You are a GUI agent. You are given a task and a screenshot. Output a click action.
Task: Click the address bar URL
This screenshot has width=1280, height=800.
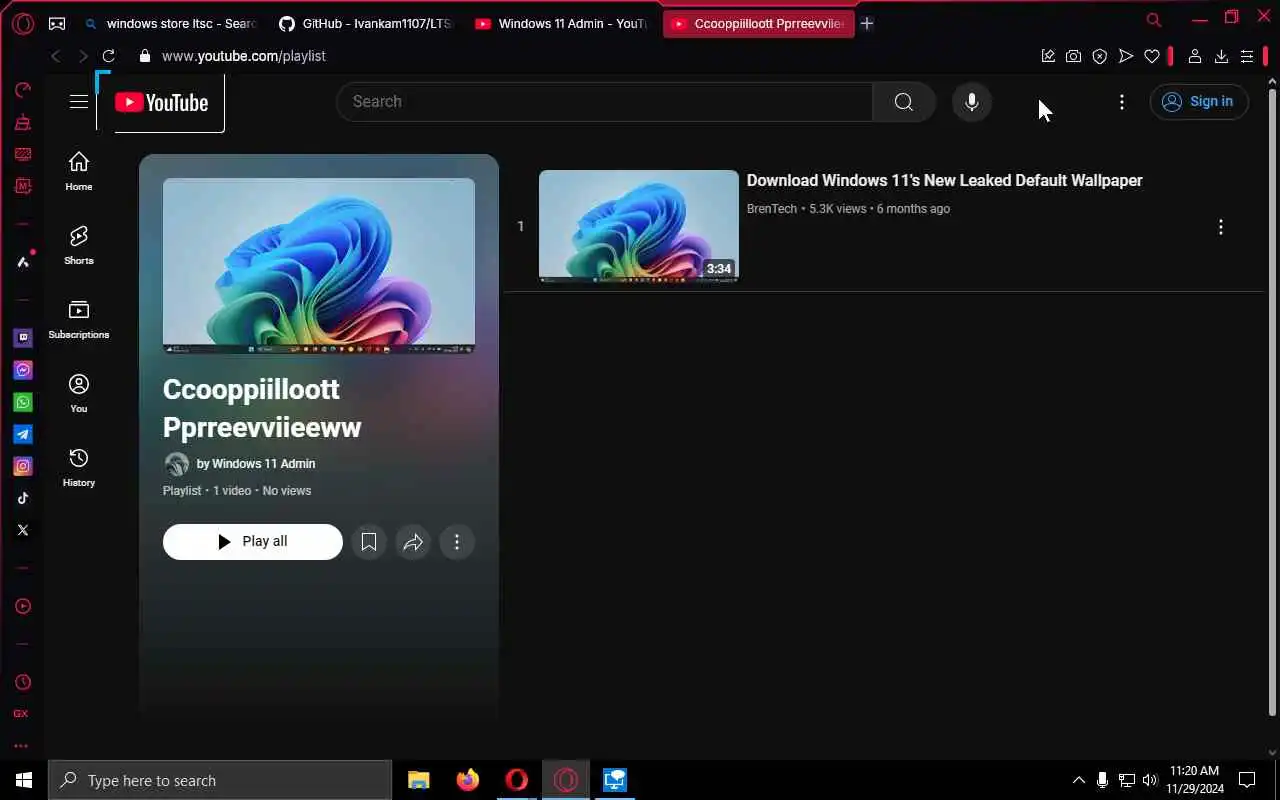pyautogui.click(x=244, y=56)
